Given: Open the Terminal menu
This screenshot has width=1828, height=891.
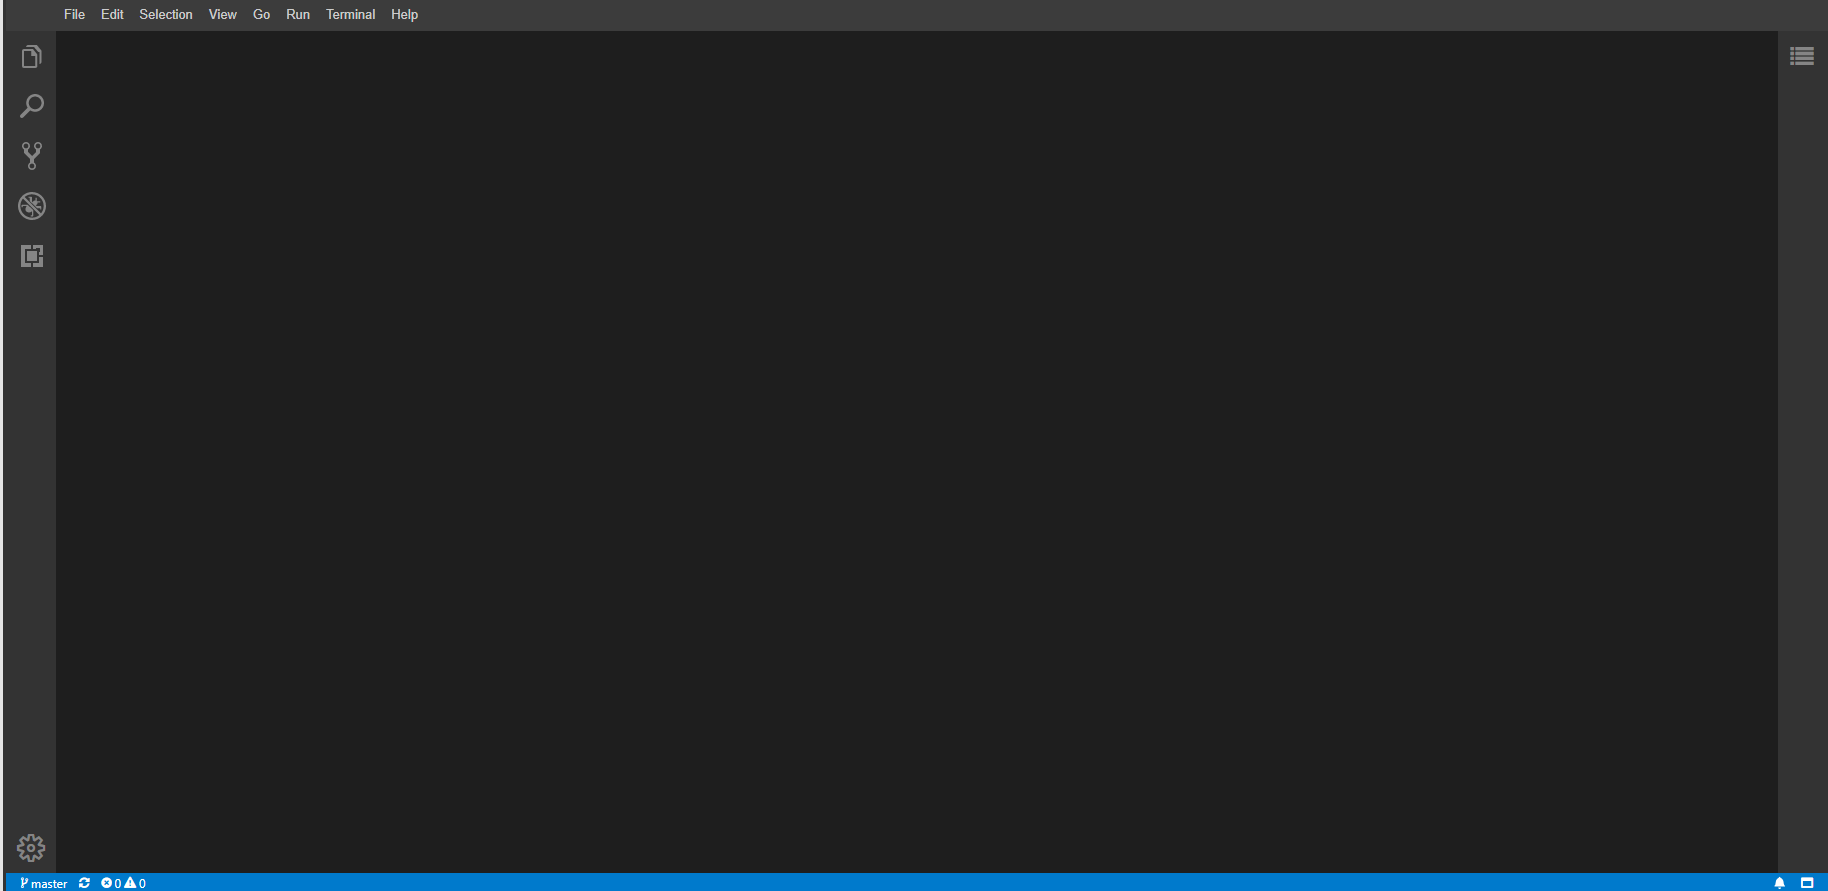Looking at the screenshot, I should tap(350, 14).
